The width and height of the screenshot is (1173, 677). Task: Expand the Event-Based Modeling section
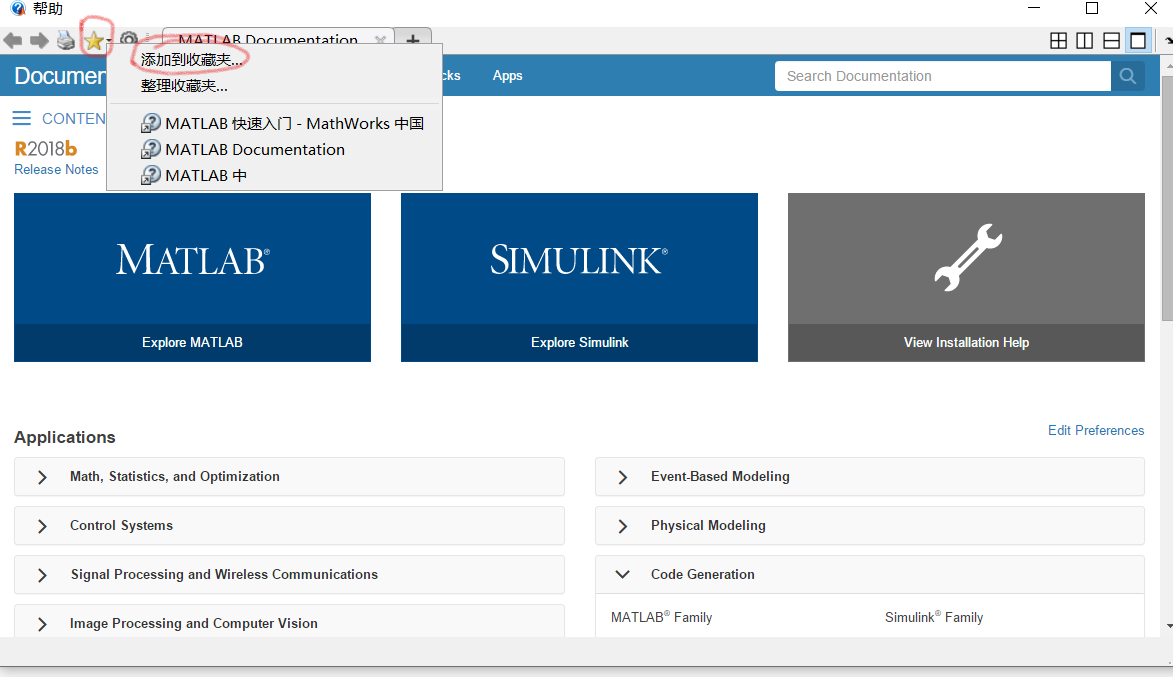869,477
